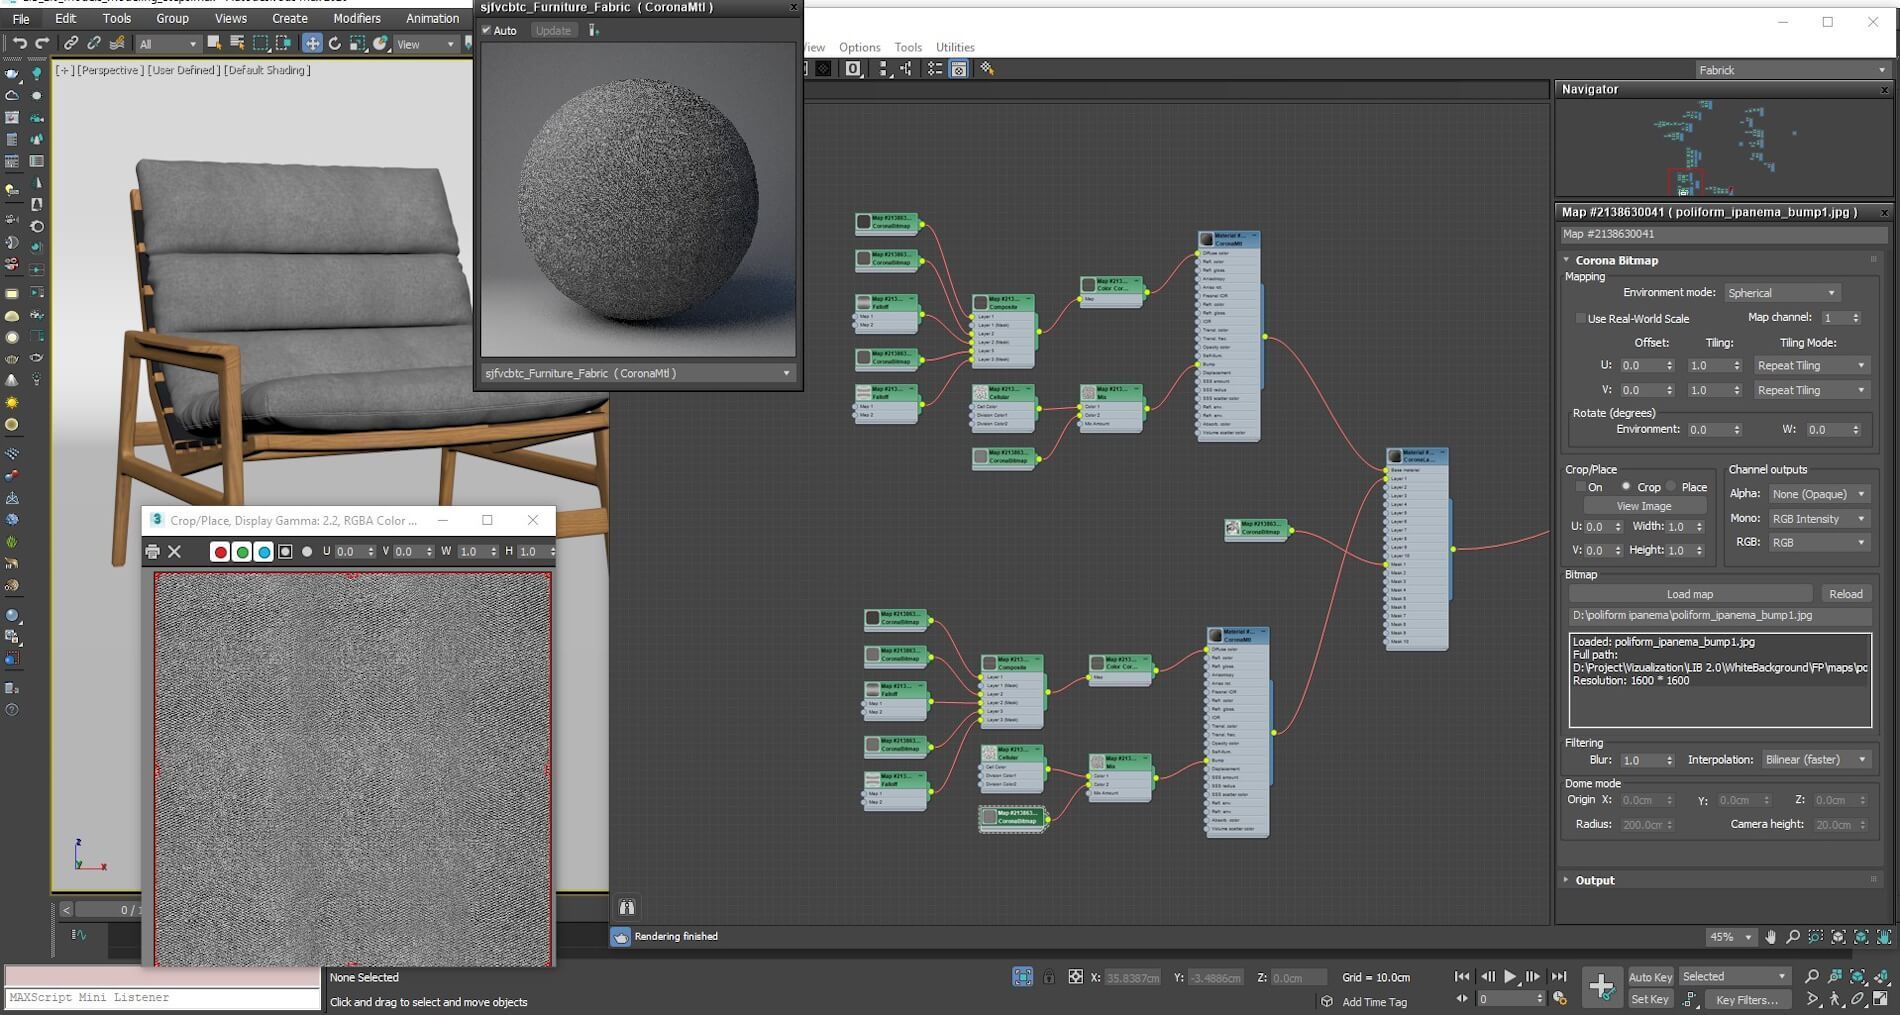Click the print icon in Crop/Place window

coord(152,551)
